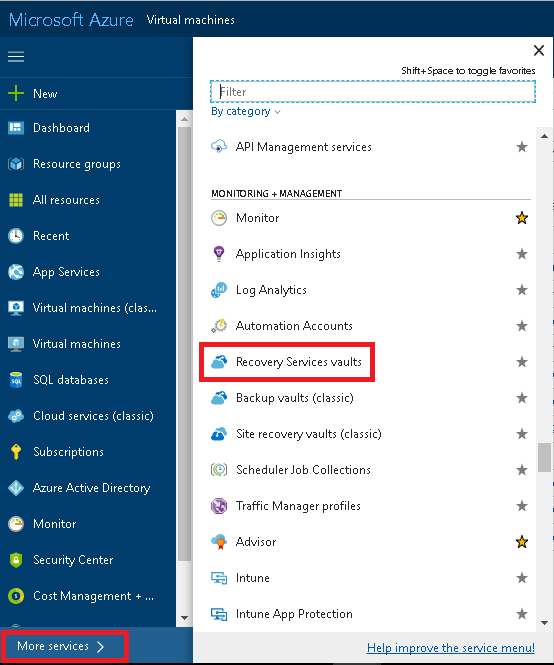This screenshot has width=554, height=665.
Task: Click the Microsoft Azure logo text
Action: point(71,20)
